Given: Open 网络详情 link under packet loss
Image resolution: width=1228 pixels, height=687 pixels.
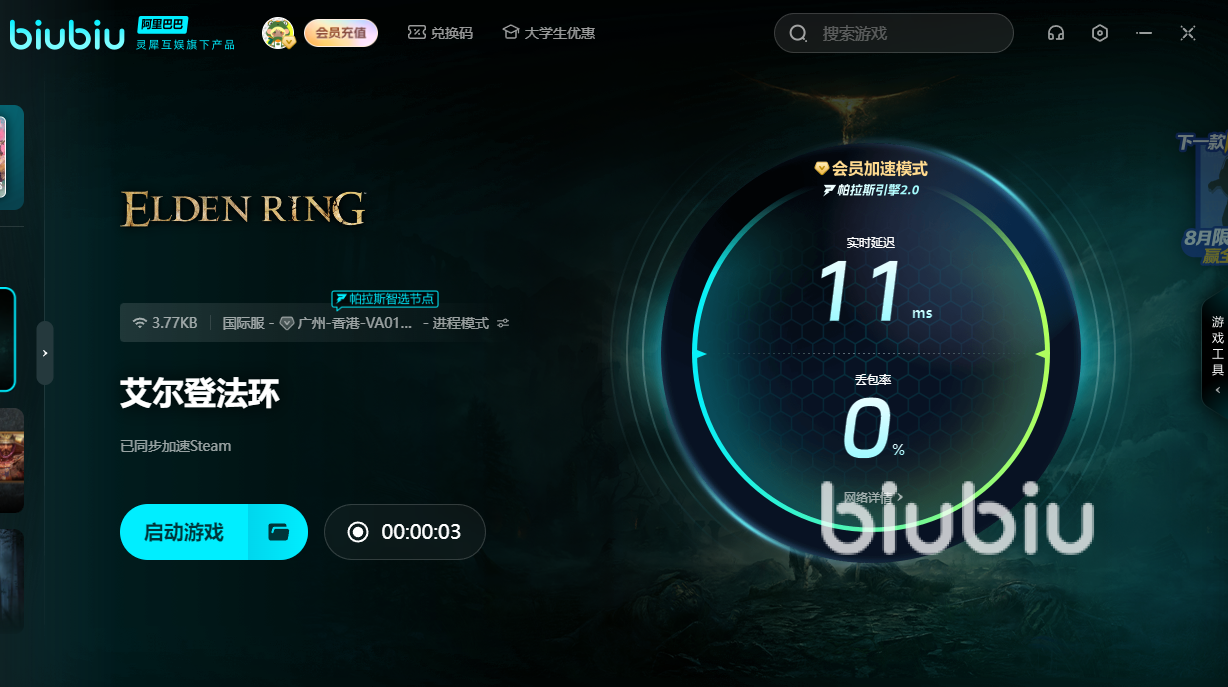Looking at the screenshot, I should point(872,497).
